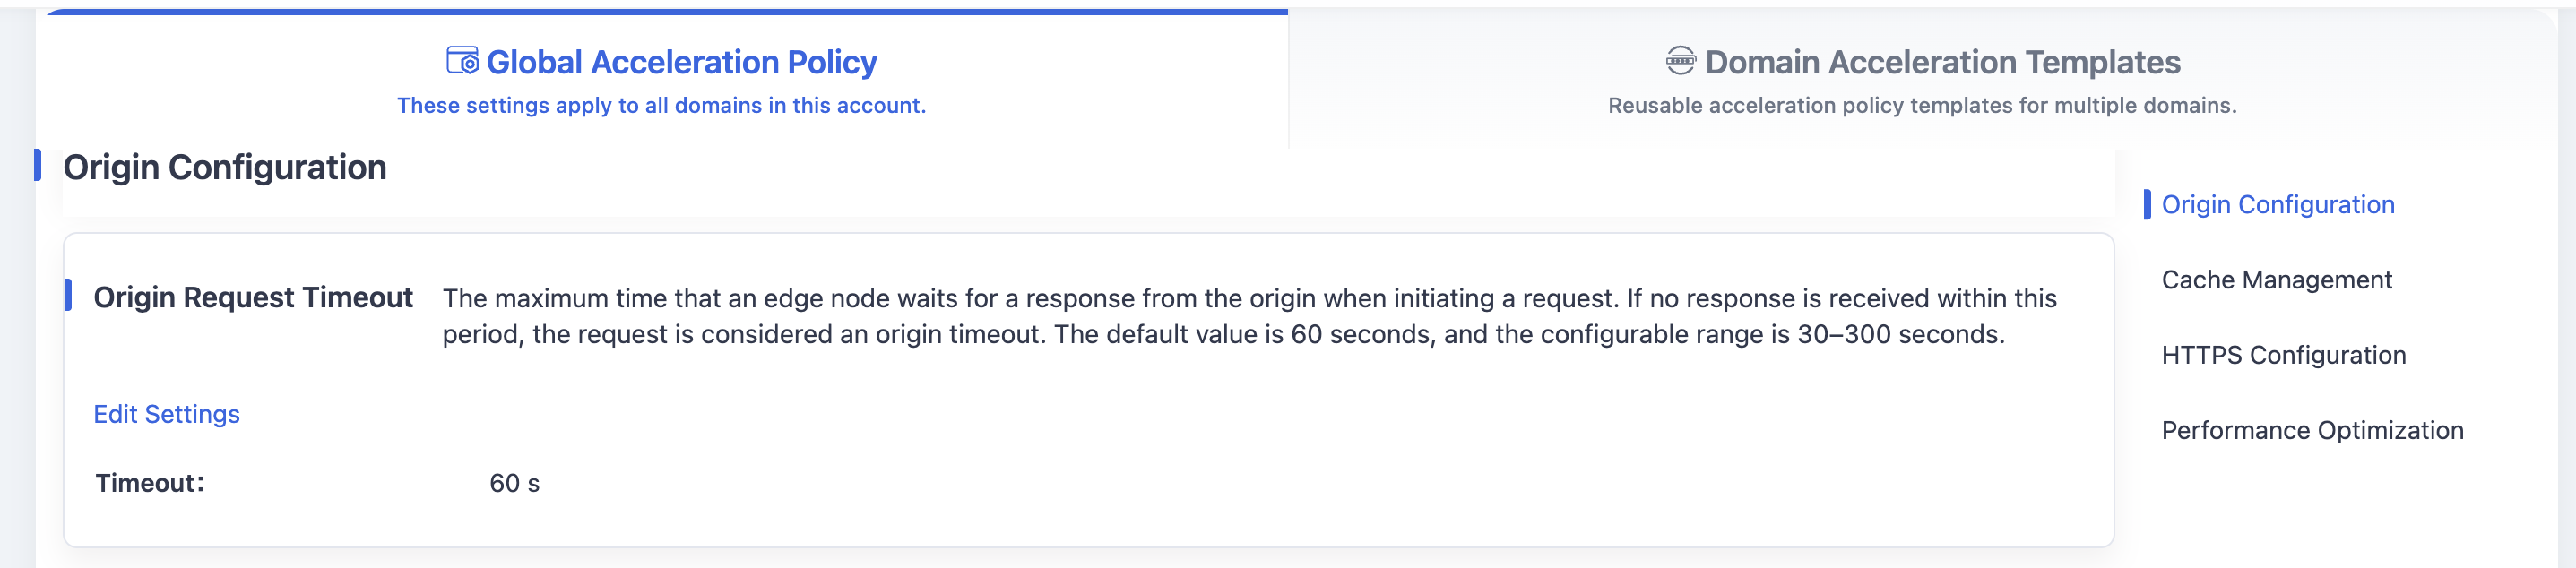Click the global policy tab subtitle text
This screenshot has width=2576, height=568.
pyautogui.click(x=662, y=105)
